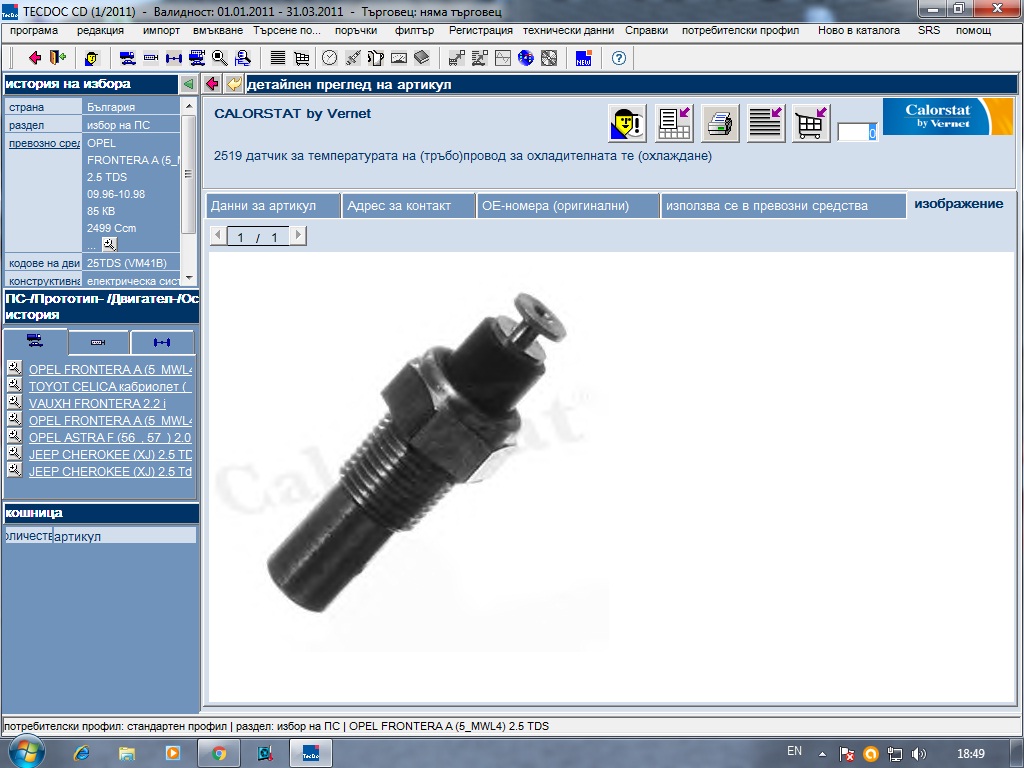This screenshot has width=1024, height=768.
Task: Open the технически данни menu
Action: click(x=568, y=30)
